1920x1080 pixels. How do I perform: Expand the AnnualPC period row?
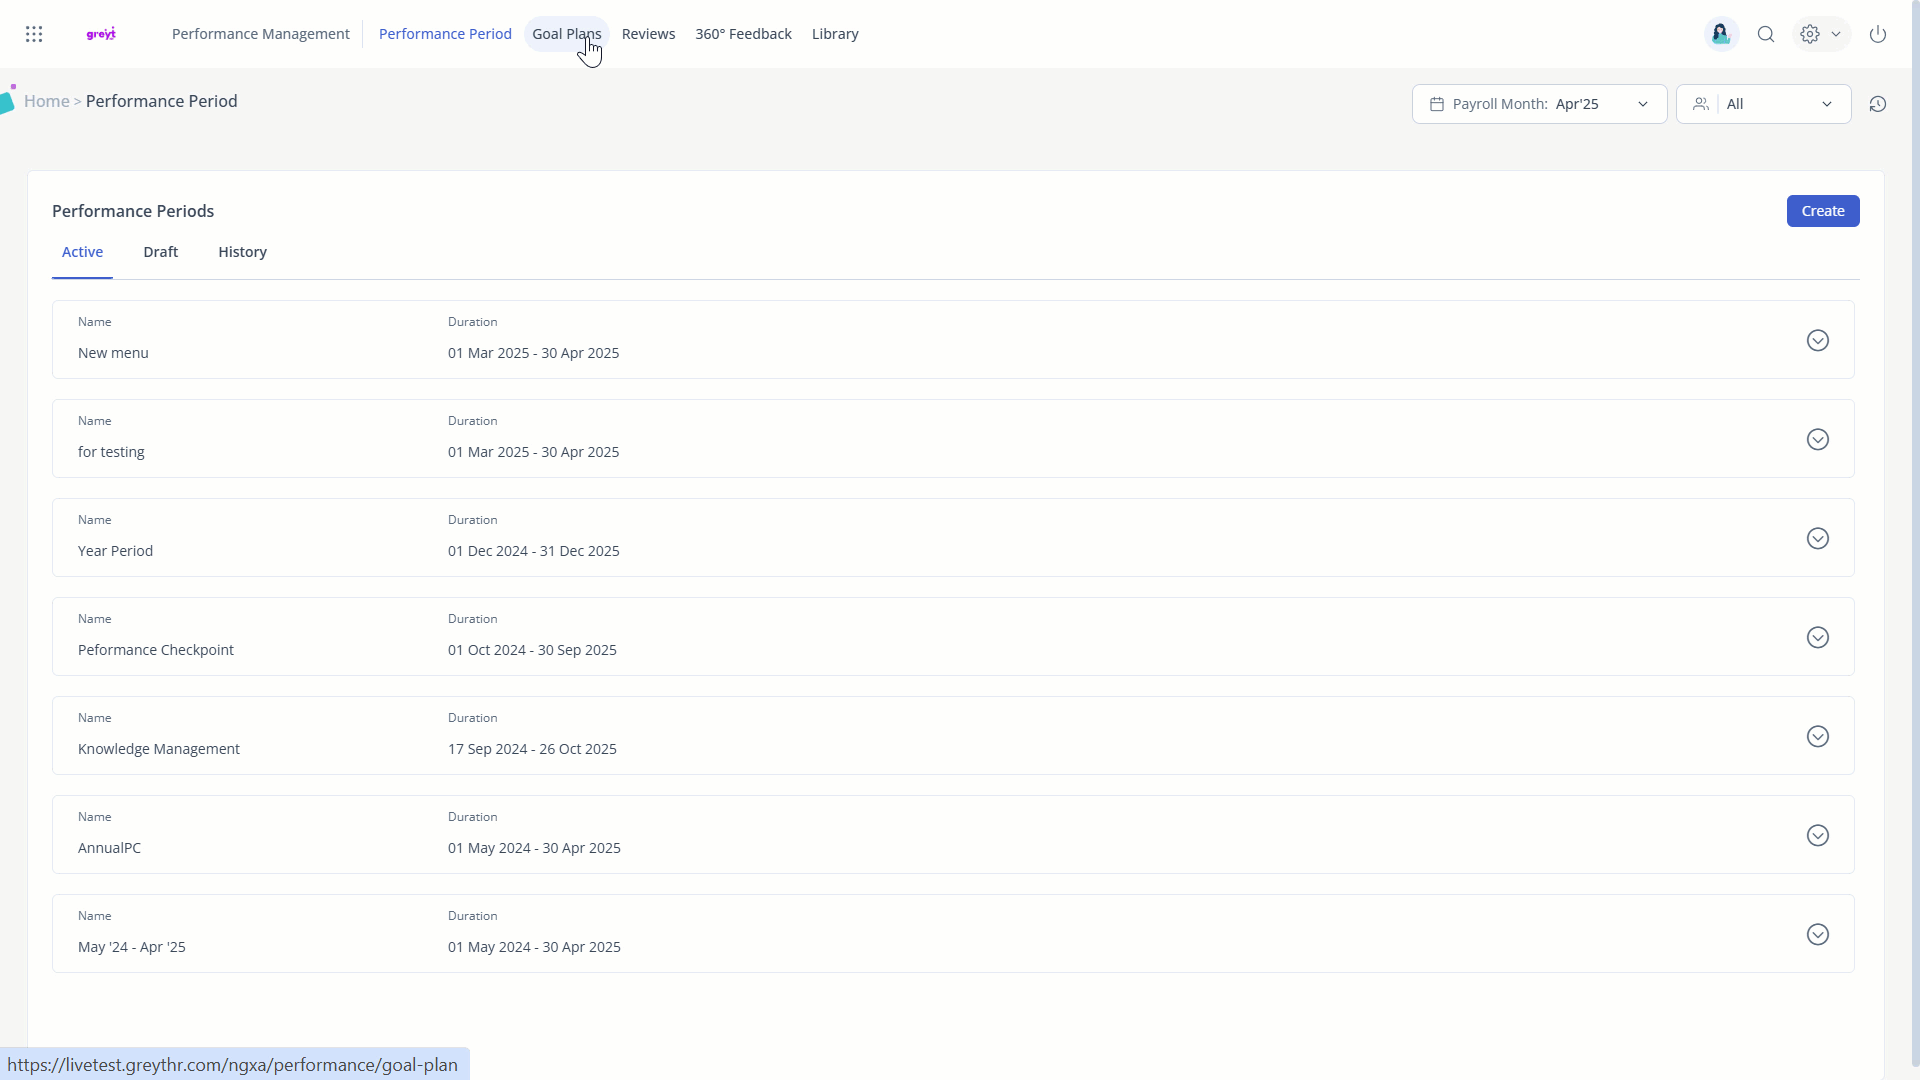(1817, 836)
